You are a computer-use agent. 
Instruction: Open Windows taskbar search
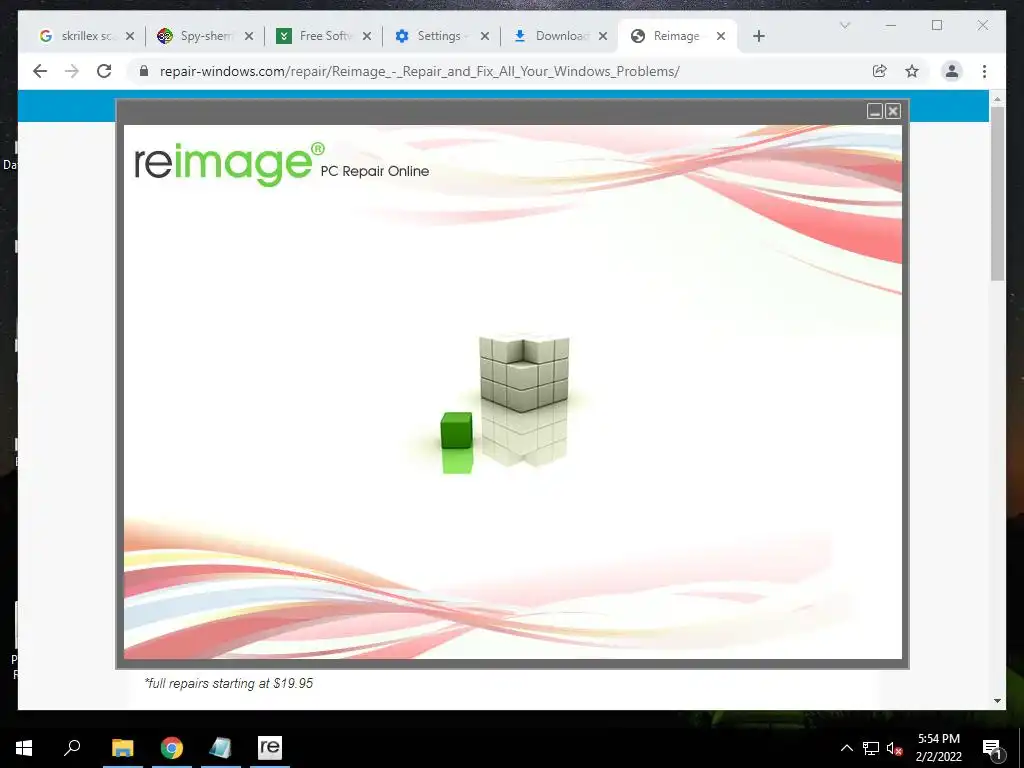point(72,748)
